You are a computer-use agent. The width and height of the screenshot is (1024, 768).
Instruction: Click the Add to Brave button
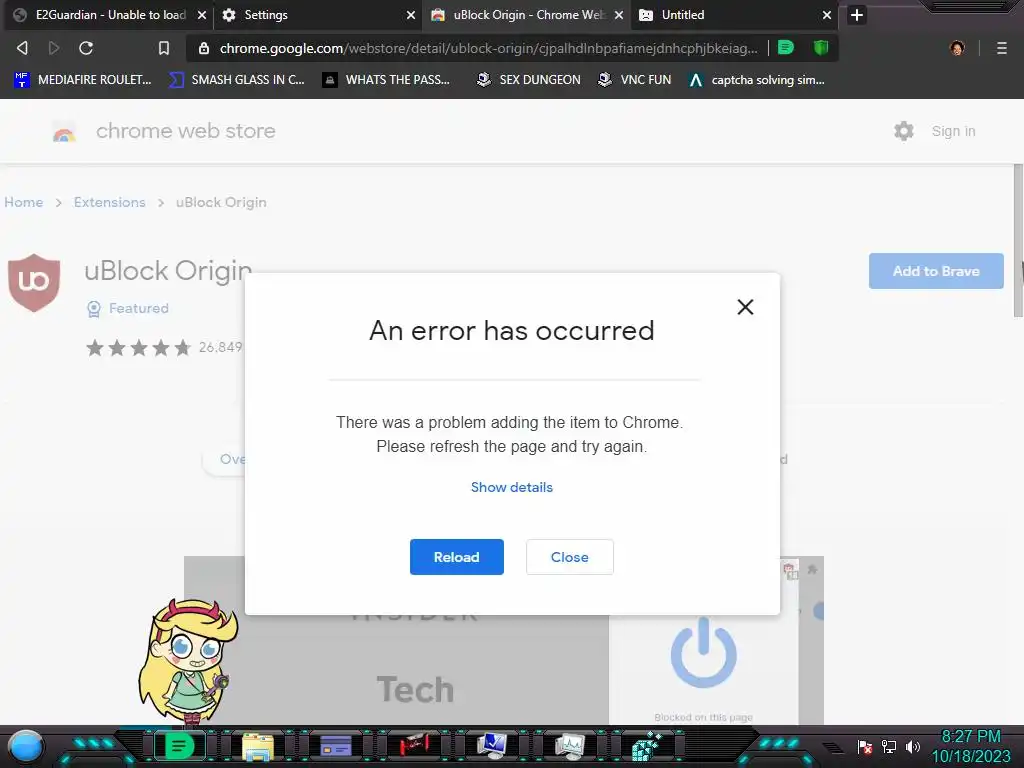(x=936, y=271)
